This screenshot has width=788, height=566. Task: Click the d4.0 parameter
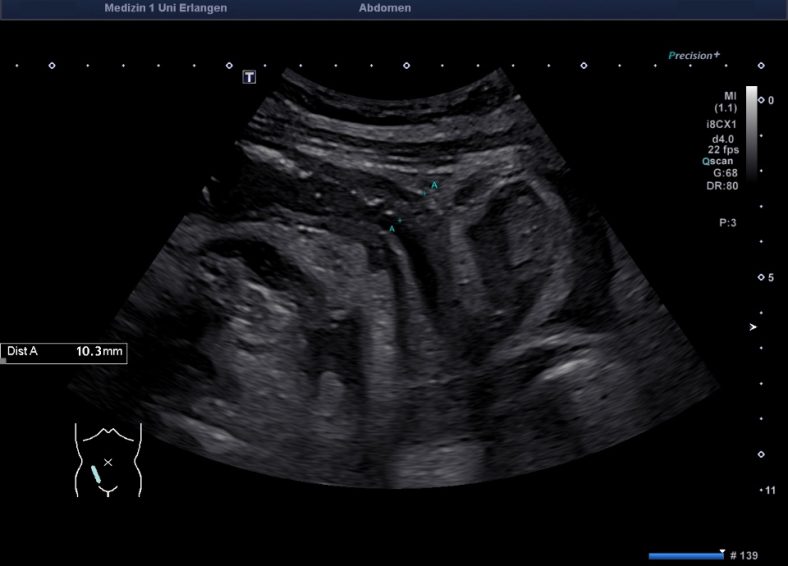click(x=724, y=137)
